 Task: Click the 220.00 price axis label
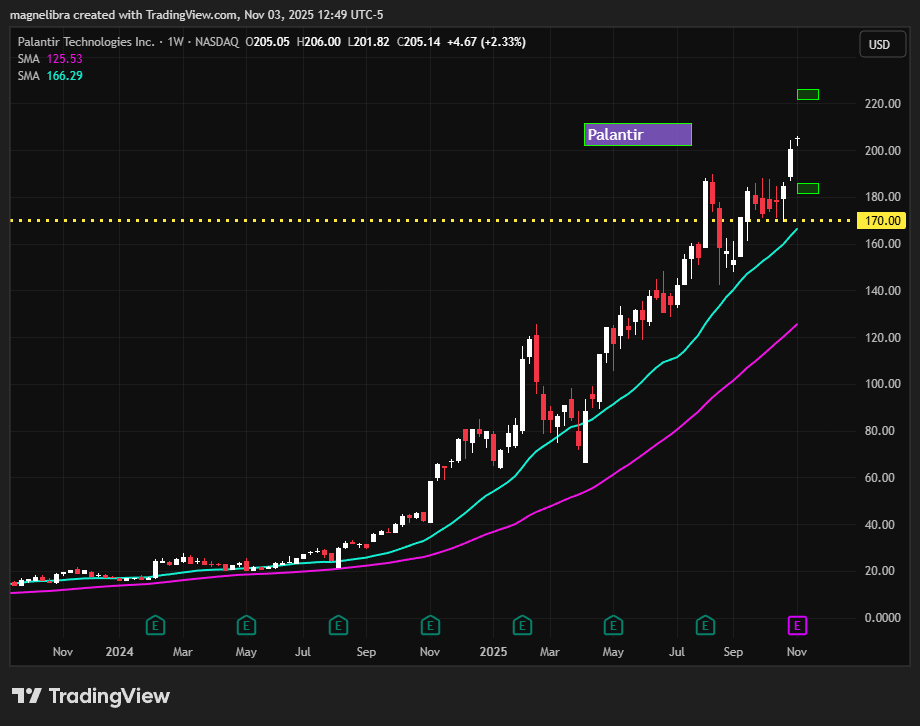point(882,104)
